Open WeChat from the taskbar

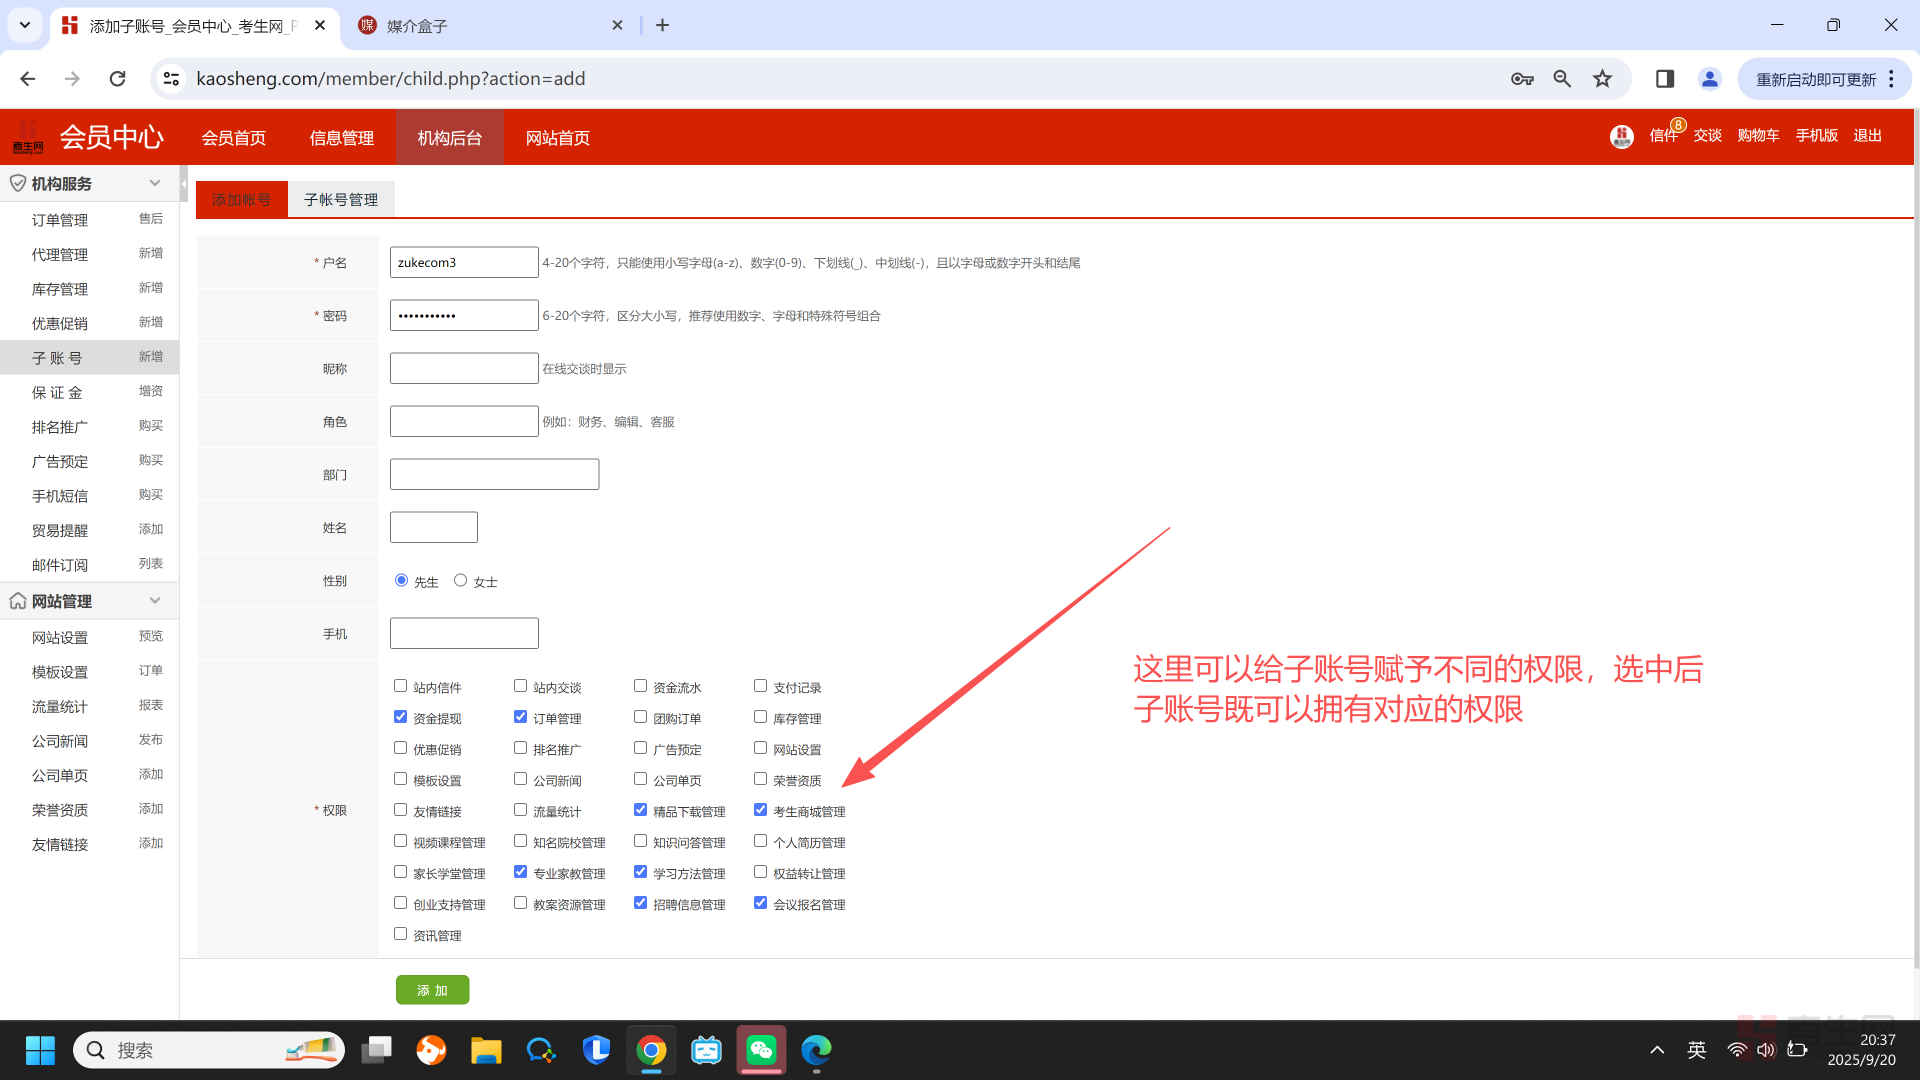(x=762, y=1050)
